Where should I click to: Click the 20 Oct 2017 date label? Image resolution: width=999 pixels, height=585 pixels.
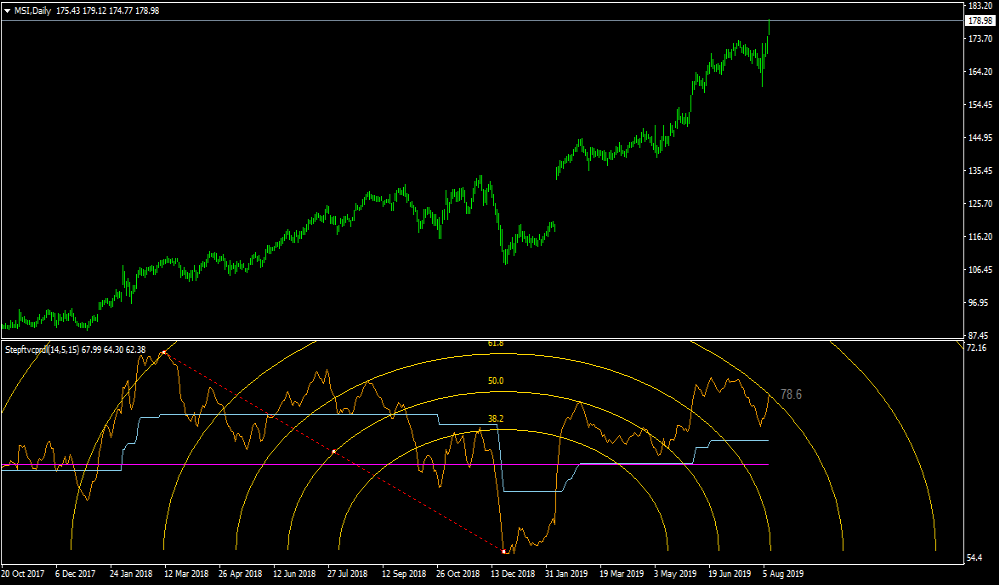pyautogui.click(x=24, y=575)
